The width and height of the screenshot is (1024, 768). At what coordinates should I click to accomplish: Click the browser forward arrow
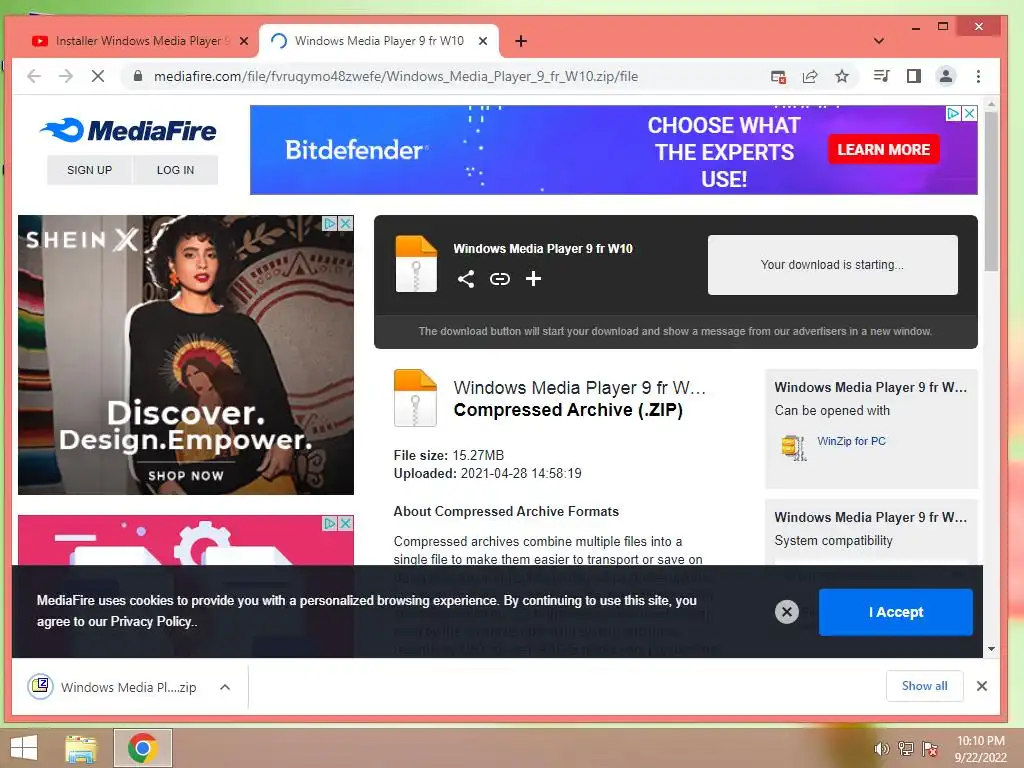pyautogui.click(x=66, y=76)
